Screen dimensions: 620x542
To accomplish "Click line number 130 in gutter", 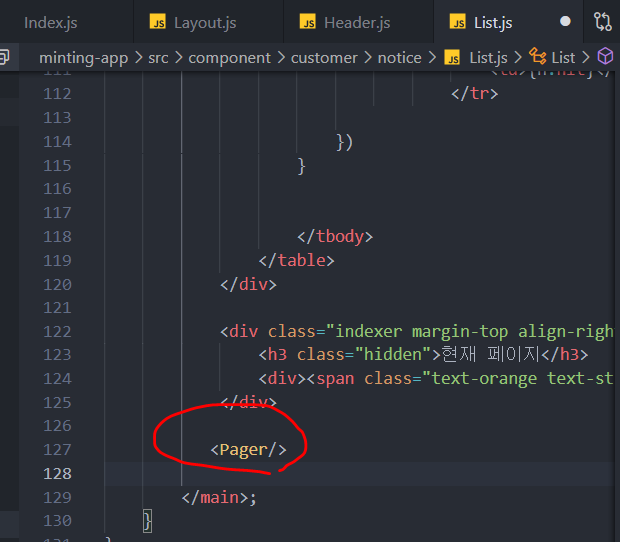I will click(57, 521).
